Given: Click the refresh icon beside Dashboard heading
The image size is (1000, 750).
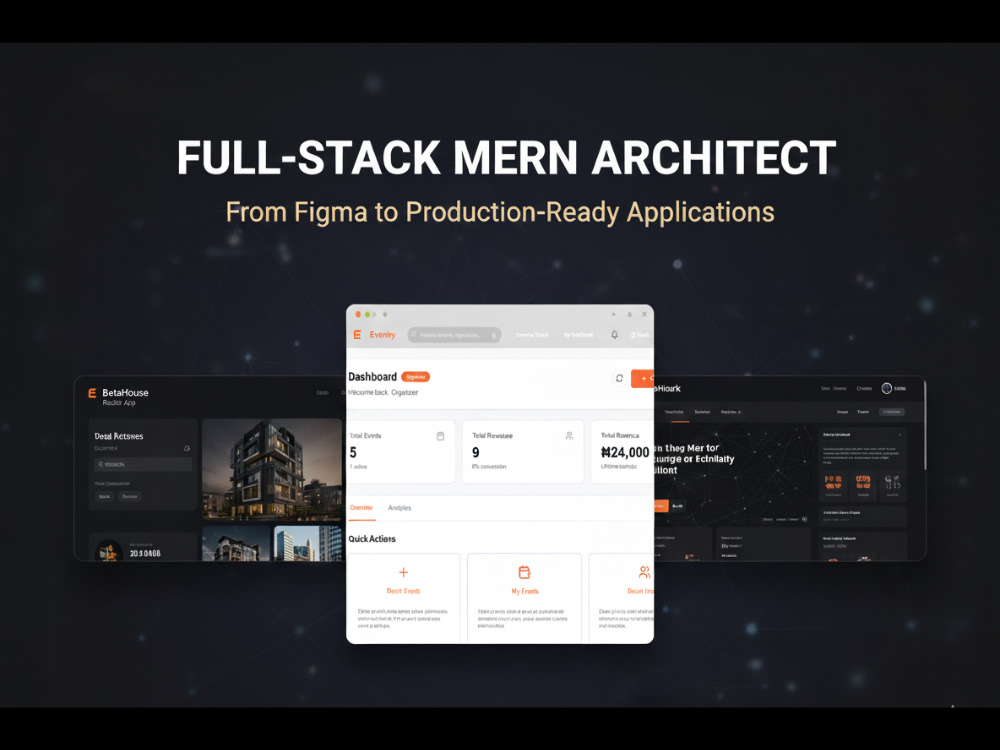Looking at the screenshot, I should tap(619, 378).
